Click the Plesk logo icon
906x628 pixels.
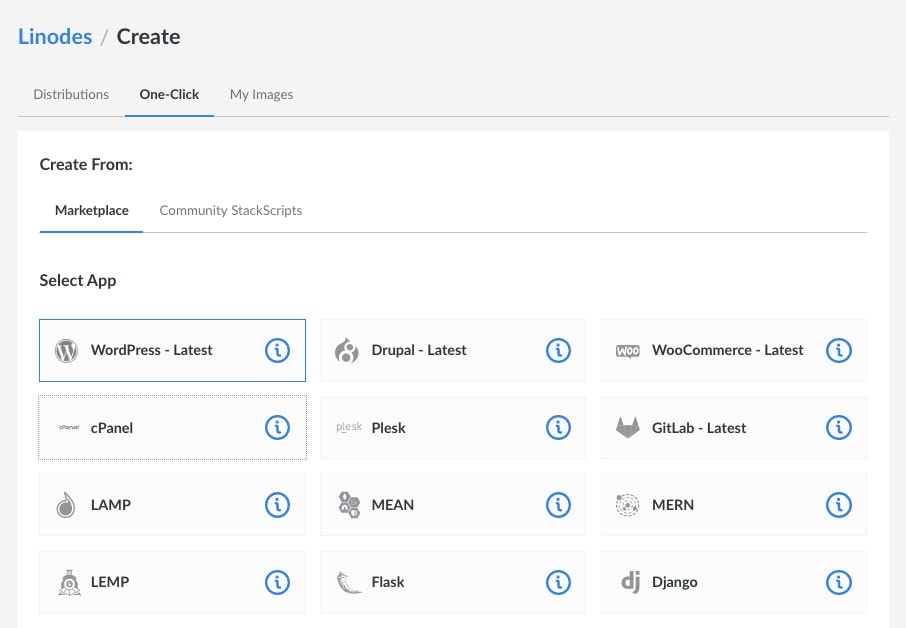[349, 427]
